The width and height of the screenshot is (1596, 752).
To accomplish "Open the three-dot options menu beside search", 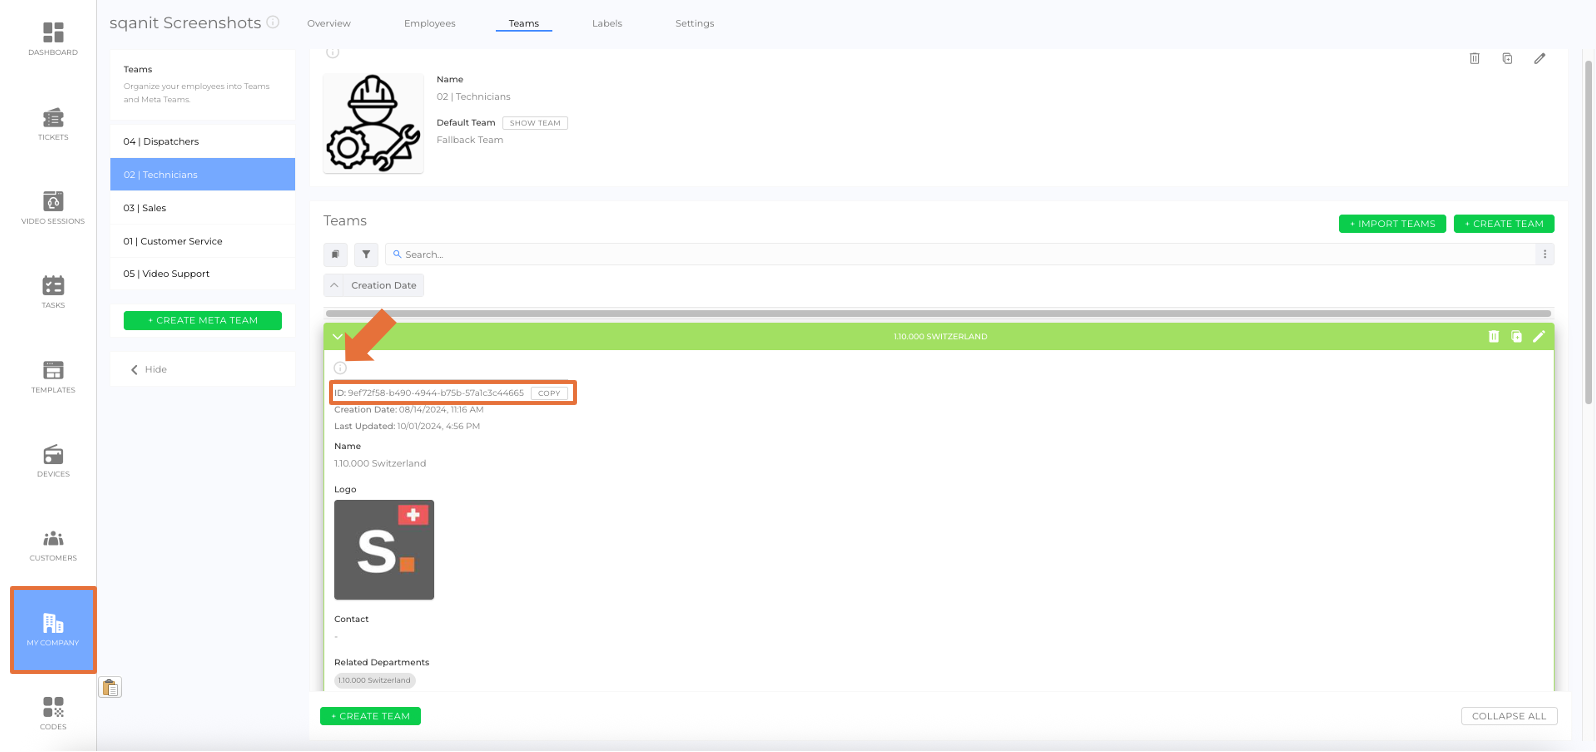I will coord(1544,255).
